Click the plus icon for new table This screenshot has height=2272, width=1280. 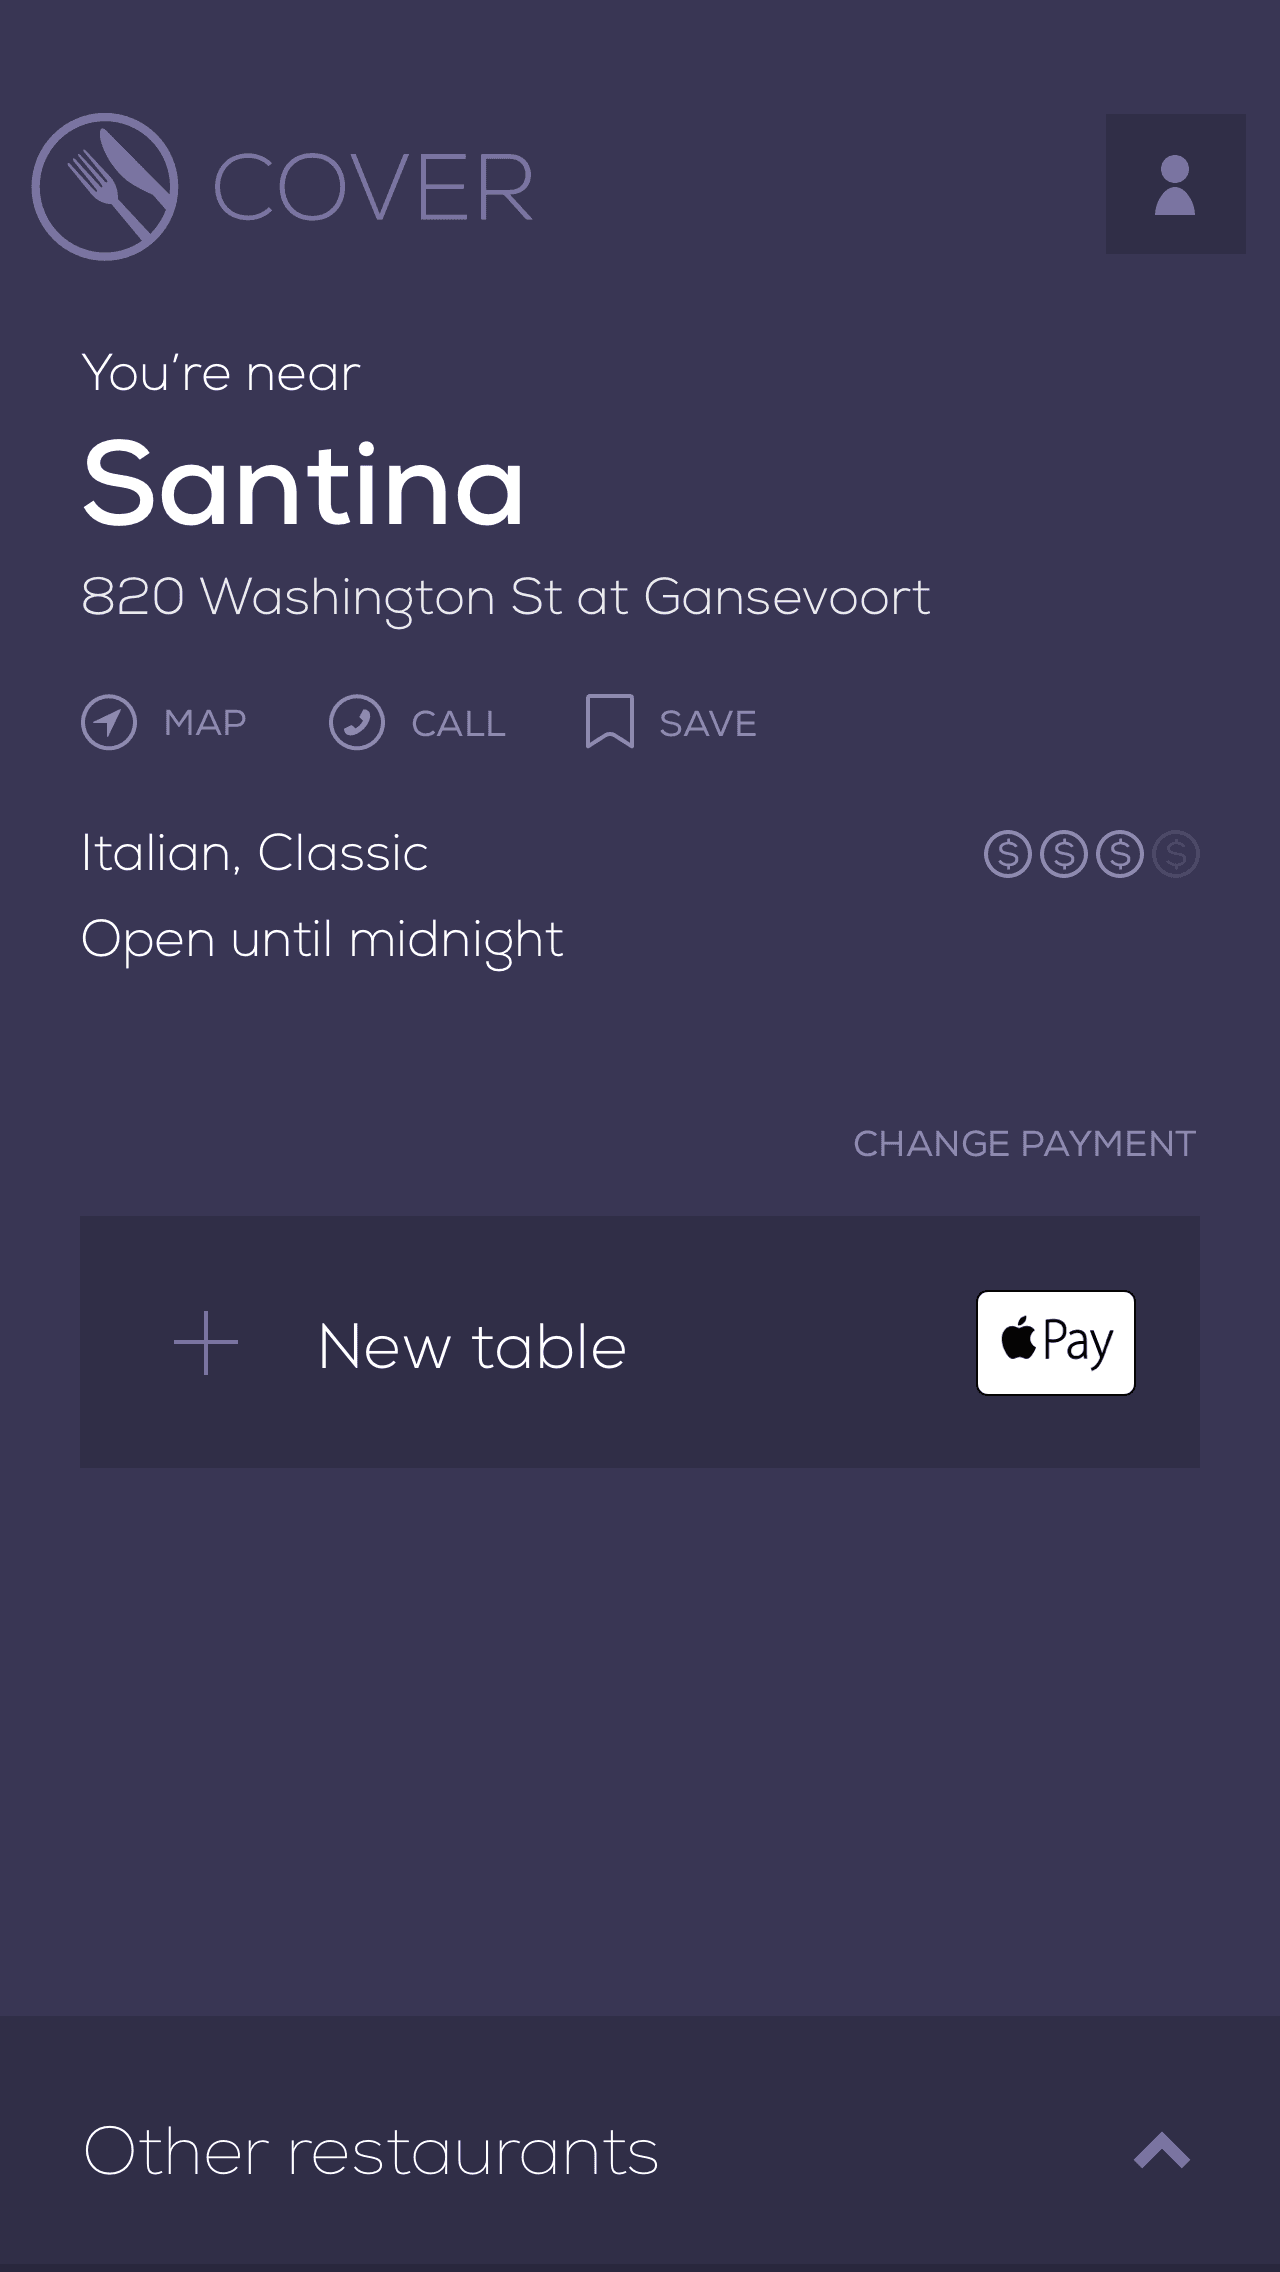206,1343
